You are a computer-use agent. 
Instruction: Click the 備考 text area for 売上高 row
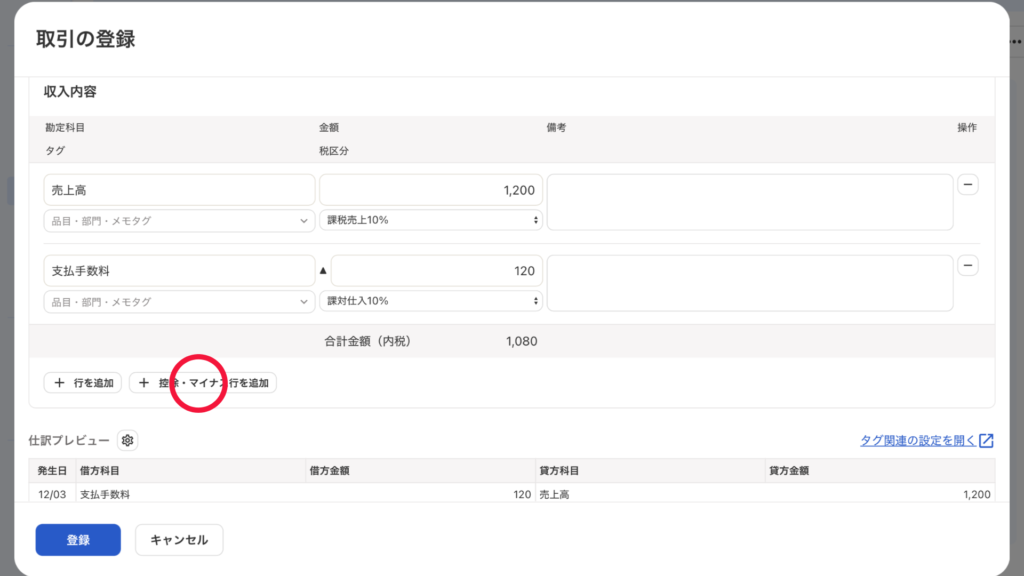[750, 203]
